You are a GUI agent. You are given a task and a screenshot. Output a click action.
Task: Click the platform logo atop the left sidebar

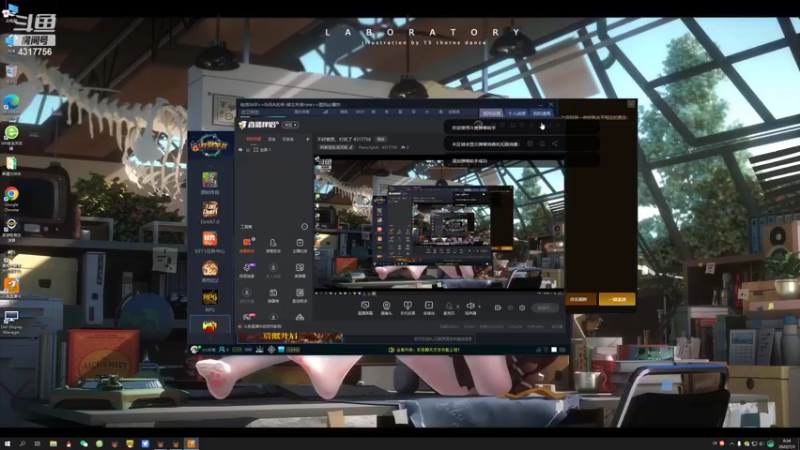click(210, 145)
